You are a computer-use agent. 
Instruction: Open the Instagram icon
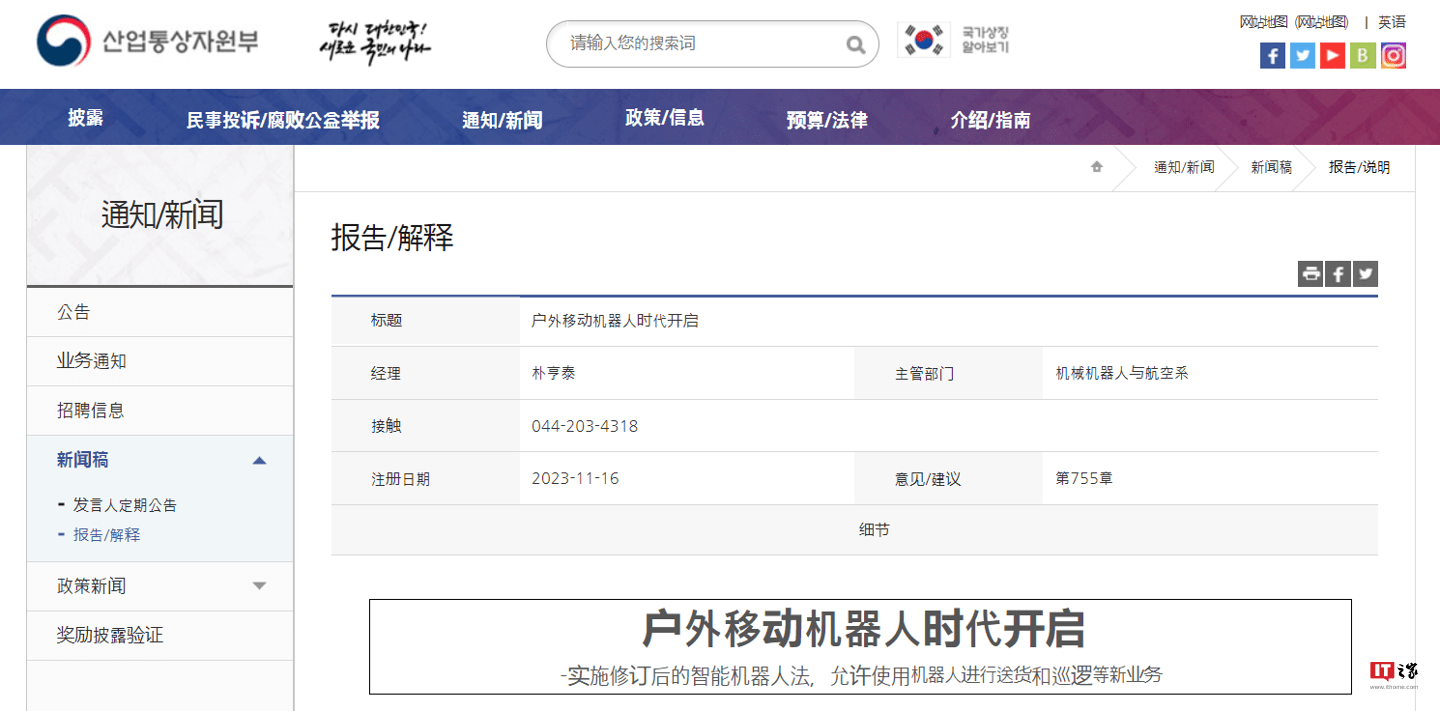pos(1393,55)
